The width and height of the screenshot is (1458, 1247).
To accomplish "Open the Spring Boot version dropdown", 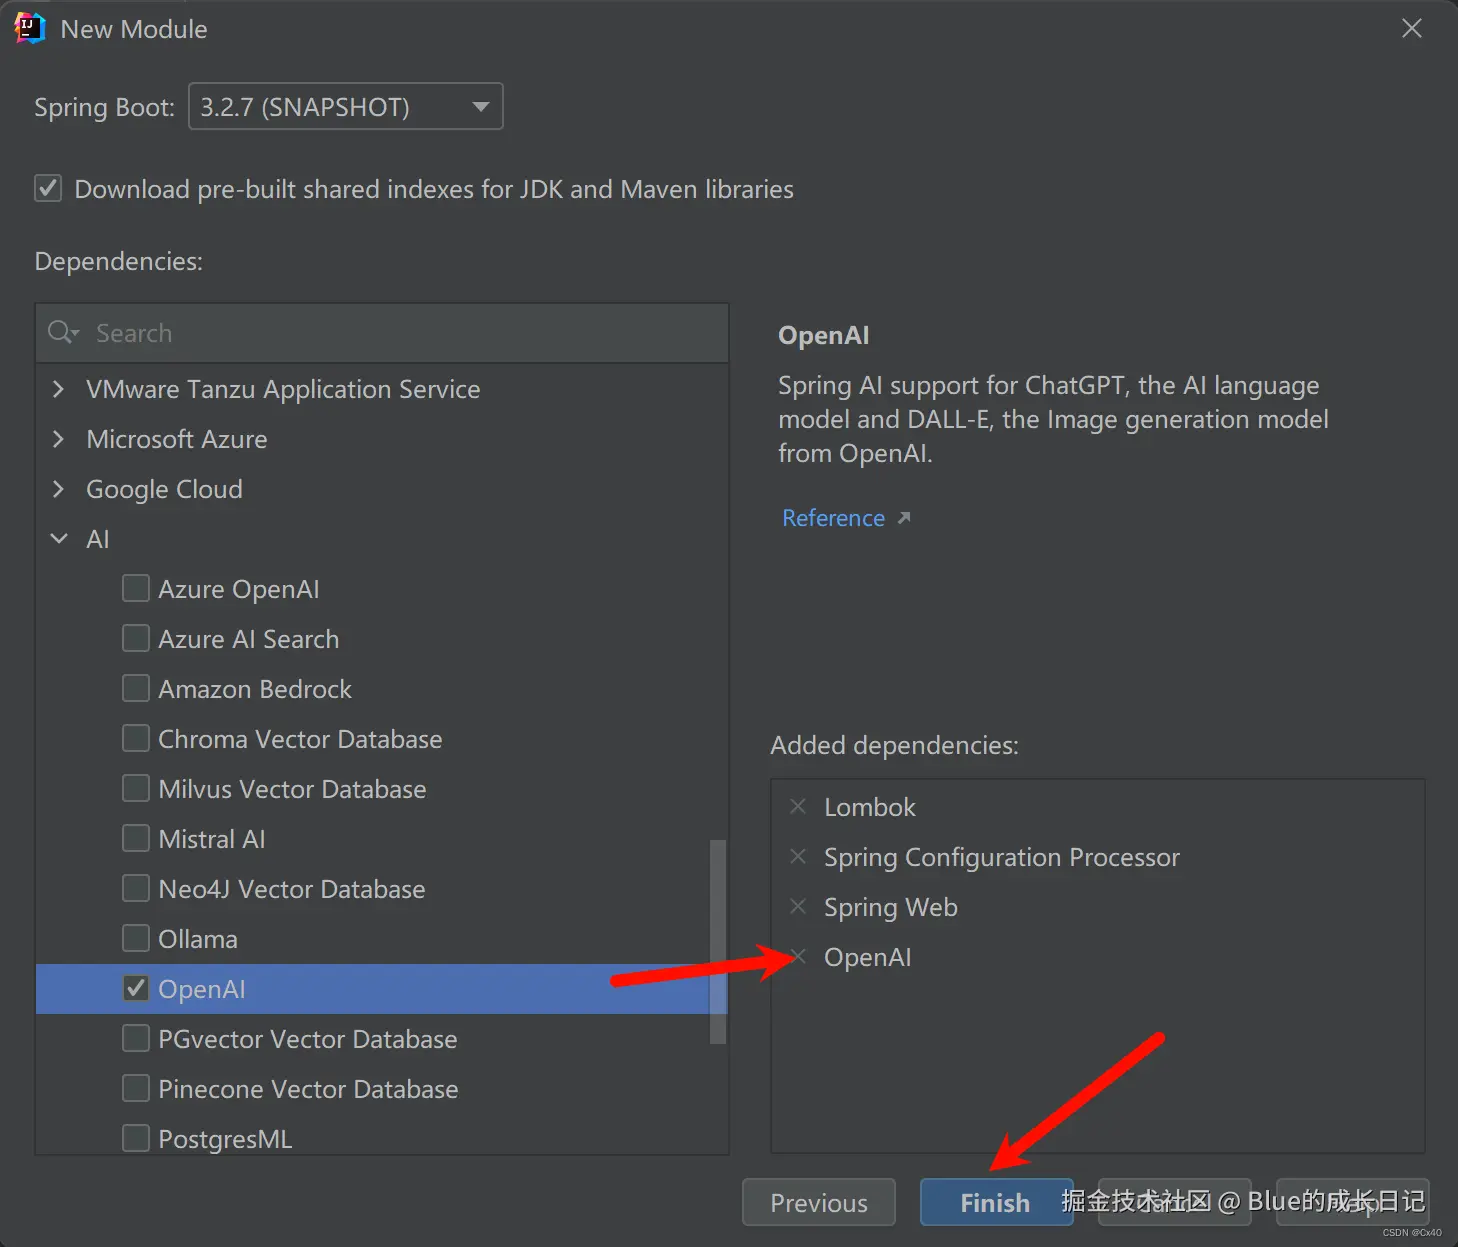I will point(480,107).
